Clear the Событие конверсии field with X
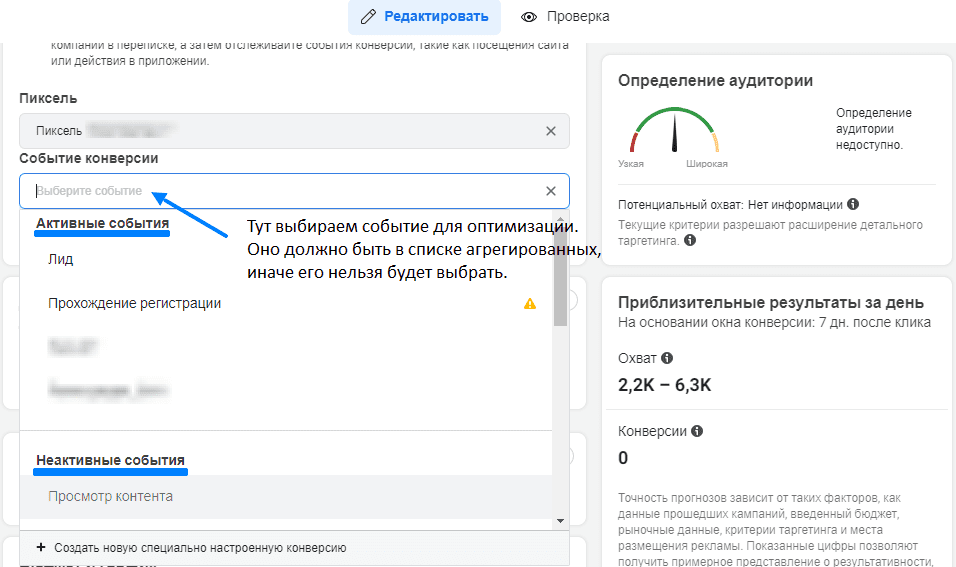Image resolution: width=956 pixels, height=567 pixels. pos(550,191)
